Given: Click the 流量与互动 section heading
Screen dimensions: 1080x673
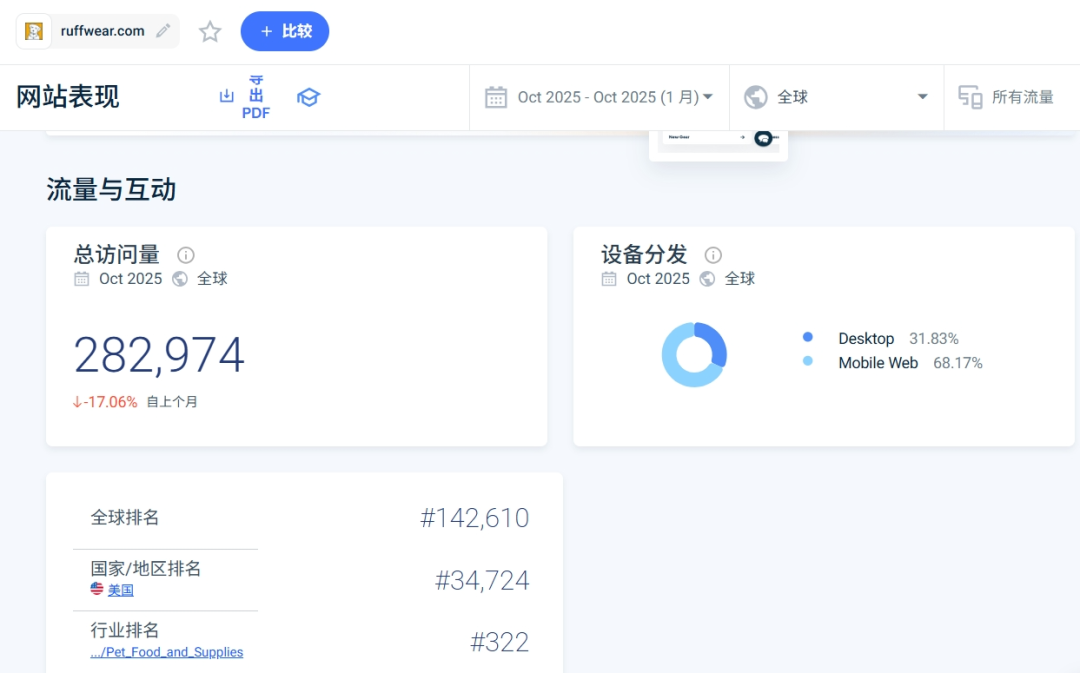Looking at the screenshot, I should (x=111, y=189).
